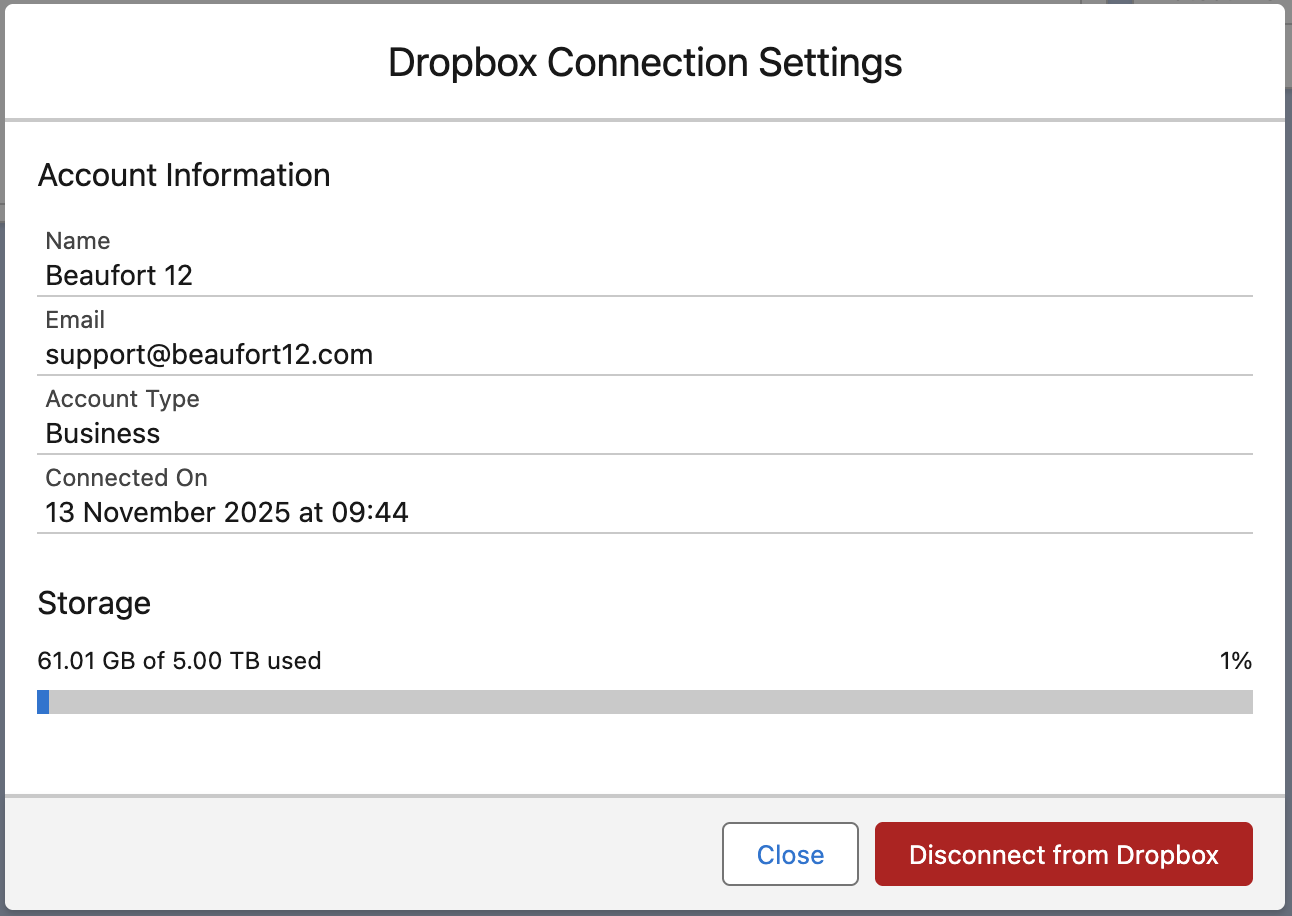Click the Account Information heading
The width and height of the screenshot is (1292, 916).
click(x=184, y=175)
